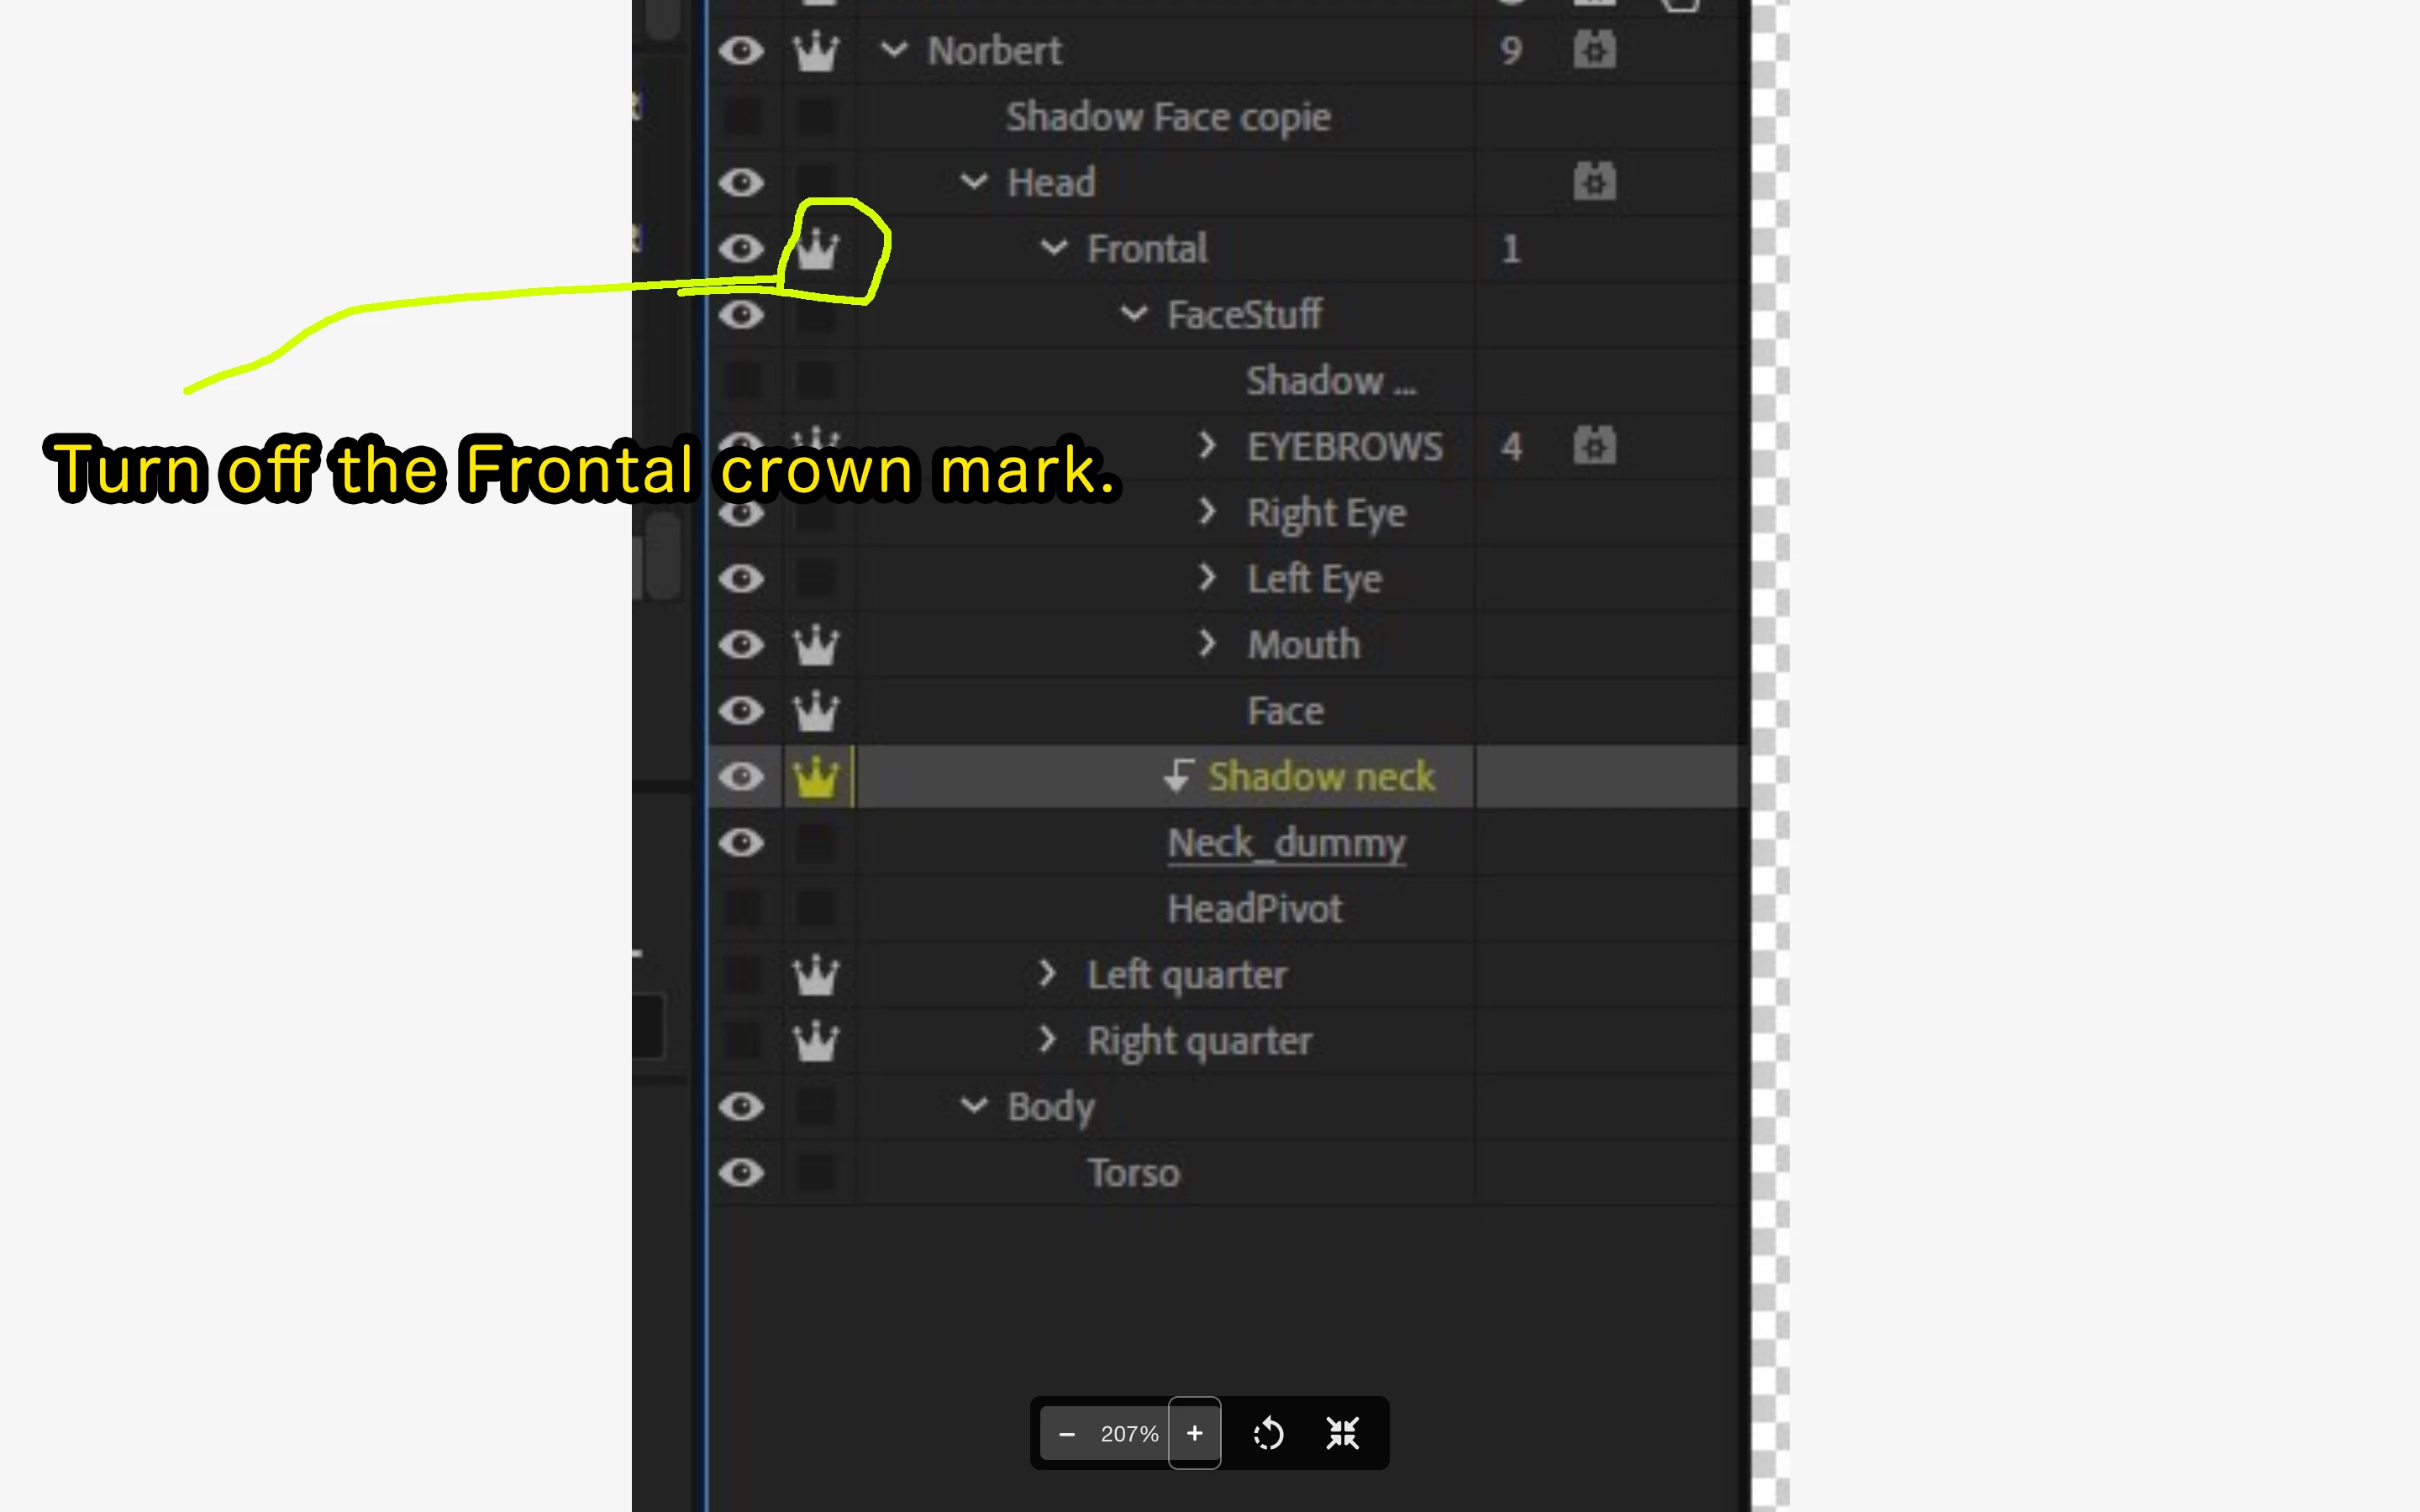The image size is (2420, 1512).
Task: Zoom out with the minus button
Action: click(x=1066, y=1433)
